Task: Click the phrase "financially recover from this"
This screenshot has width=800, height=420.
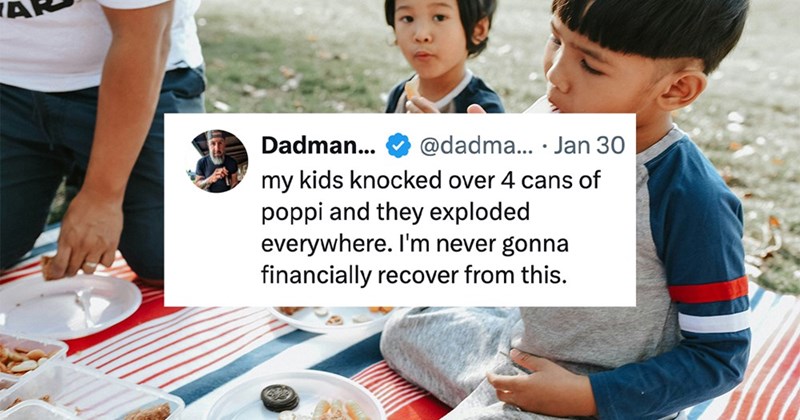Action: click(x=413, y=276)
